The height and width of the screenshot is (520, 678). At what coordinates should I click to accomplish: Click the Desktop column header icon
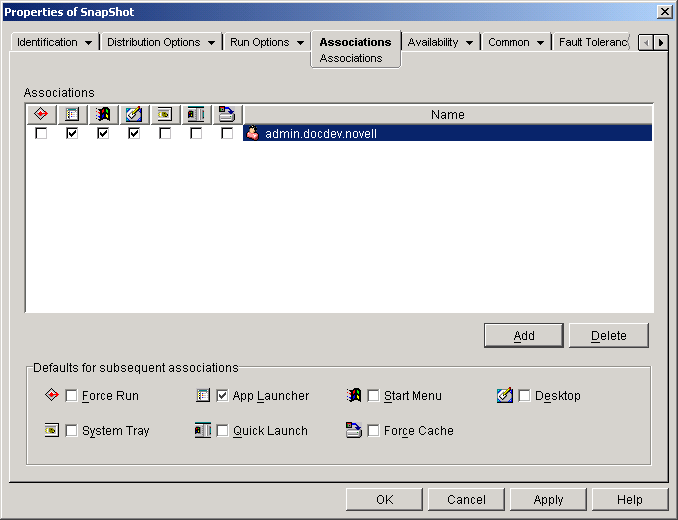point(134,115)
